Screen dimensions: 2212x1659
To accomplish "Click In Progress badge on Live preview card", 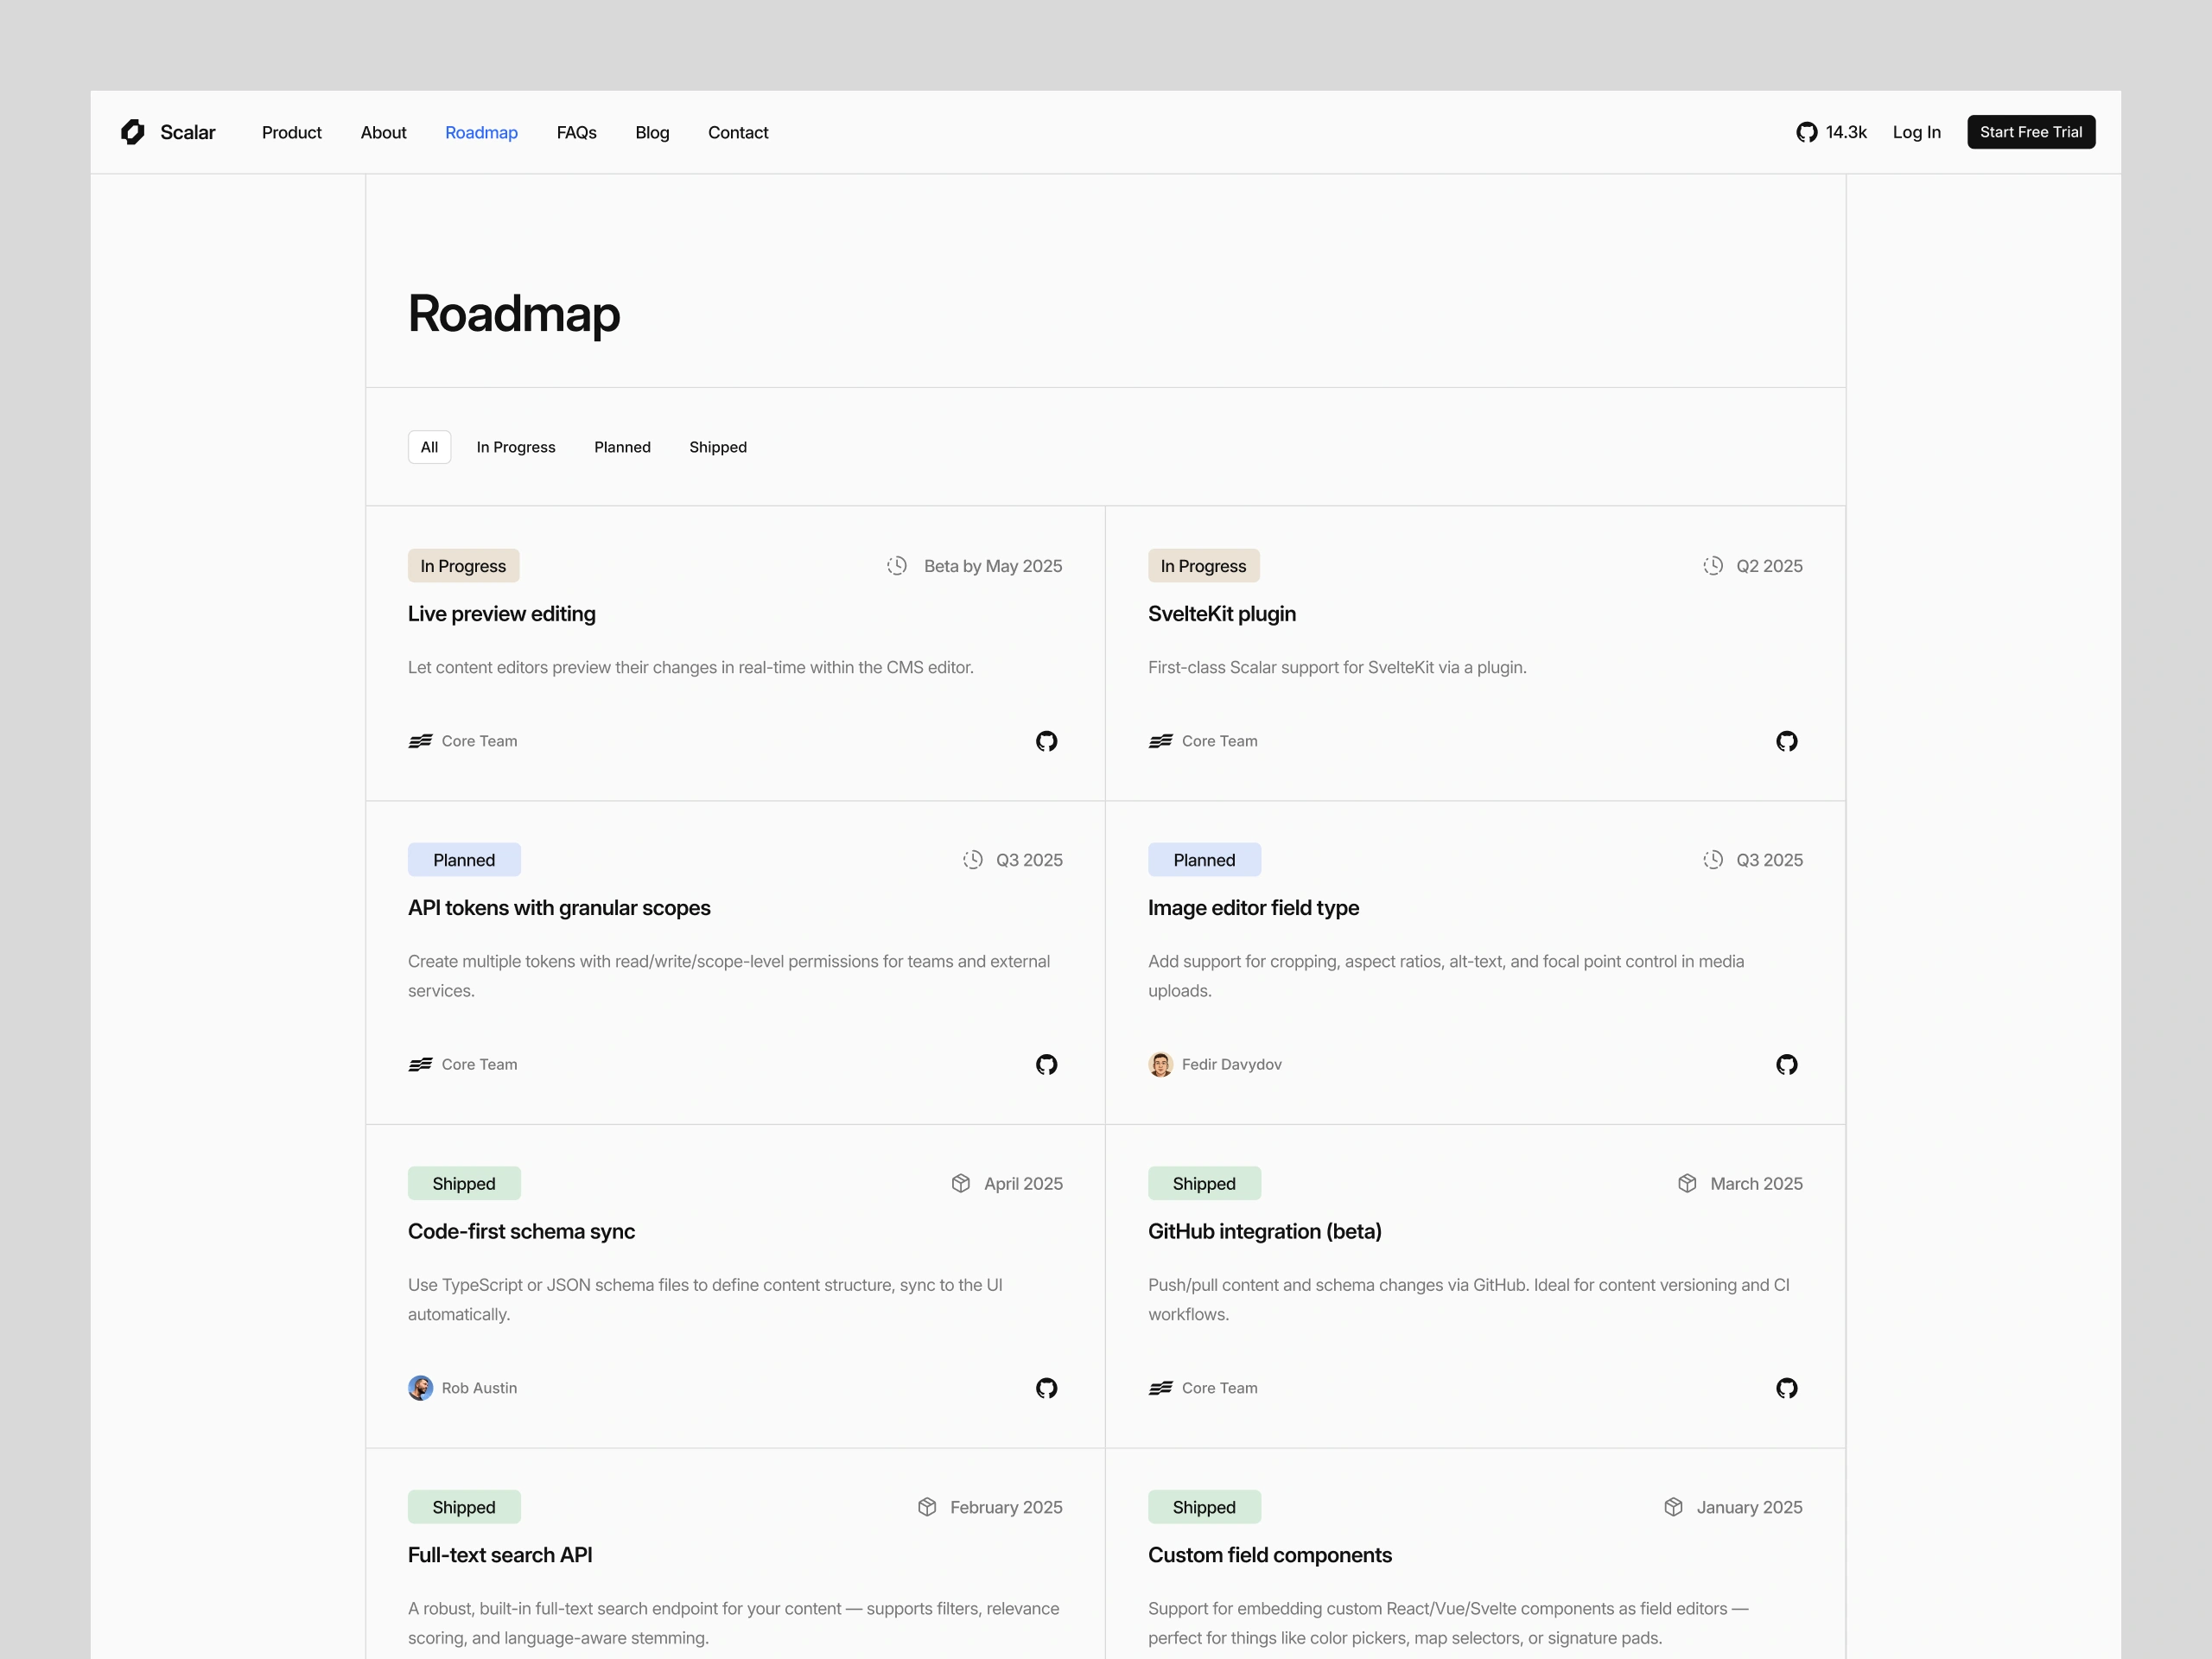I will [x=463, y=566].
